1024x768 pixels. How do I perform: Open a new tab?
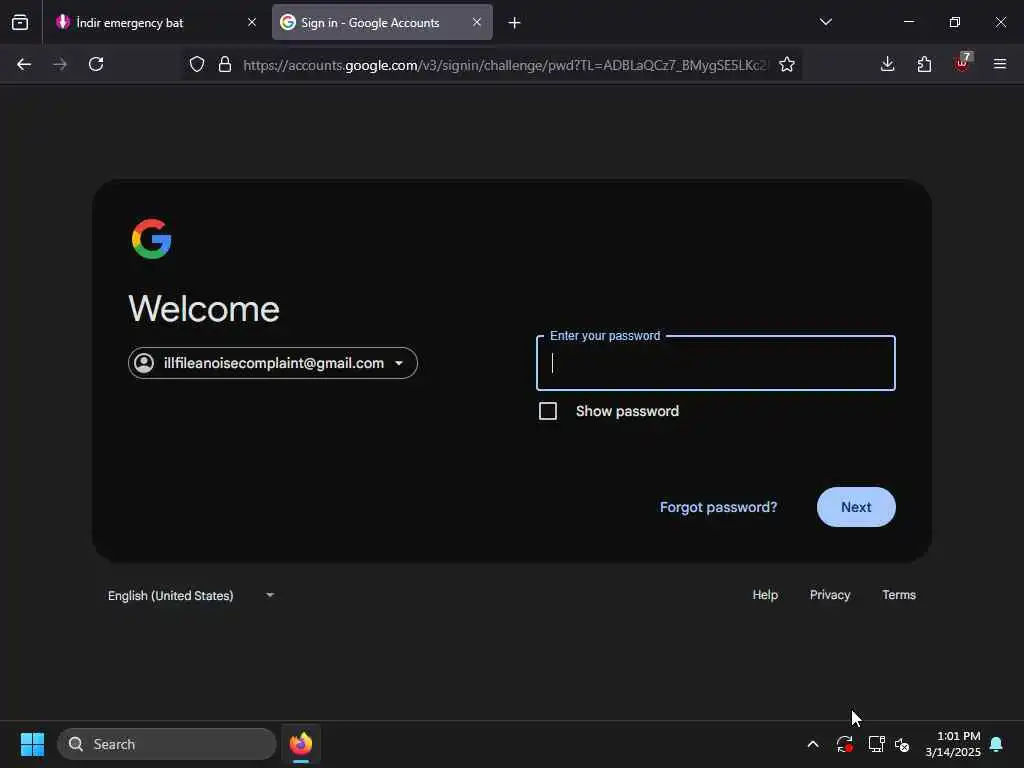(515, 23)
